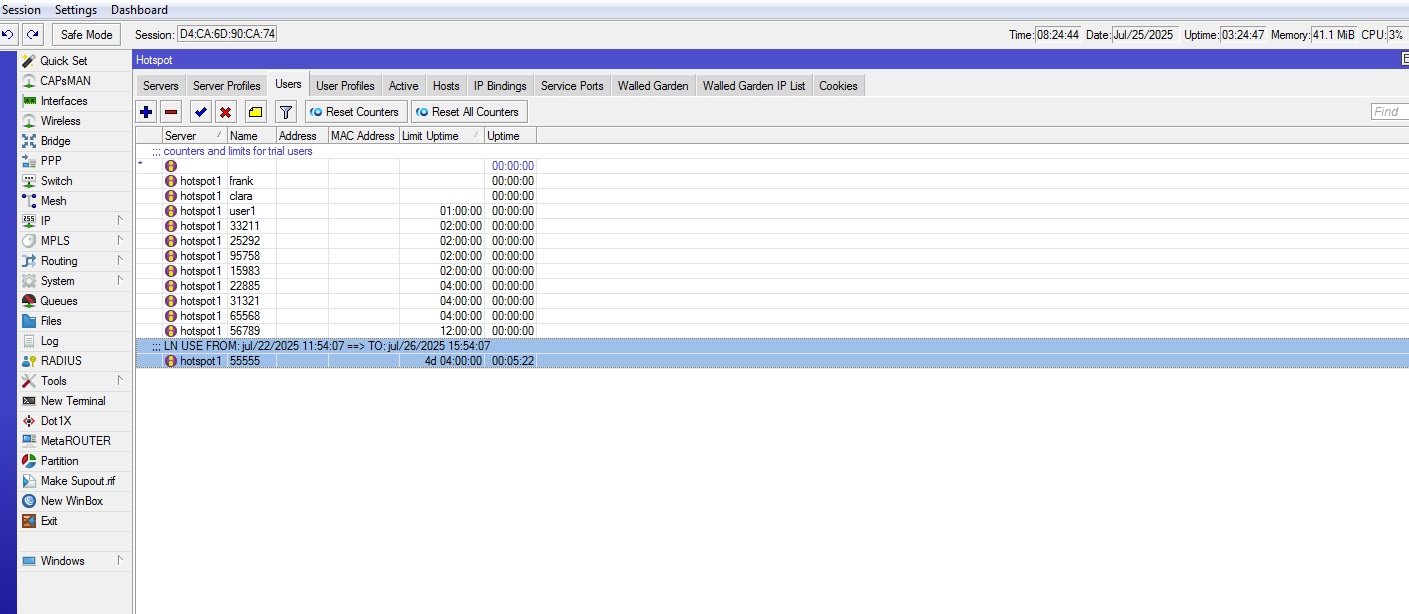Open New Terminal in the sidebar
1409x614 pixels.
pyautogui.click(x=75, y=401)
